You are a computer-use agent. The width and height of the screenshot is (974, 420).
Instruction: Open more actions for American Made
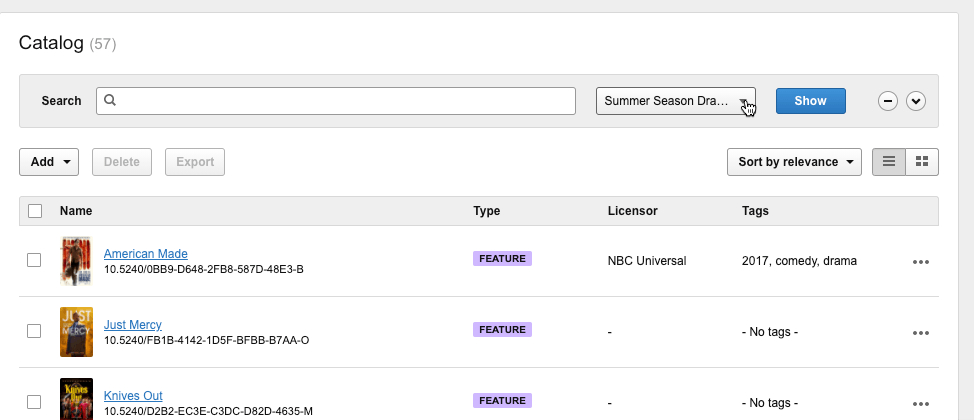pyautogui.click(x=921, y=262)
